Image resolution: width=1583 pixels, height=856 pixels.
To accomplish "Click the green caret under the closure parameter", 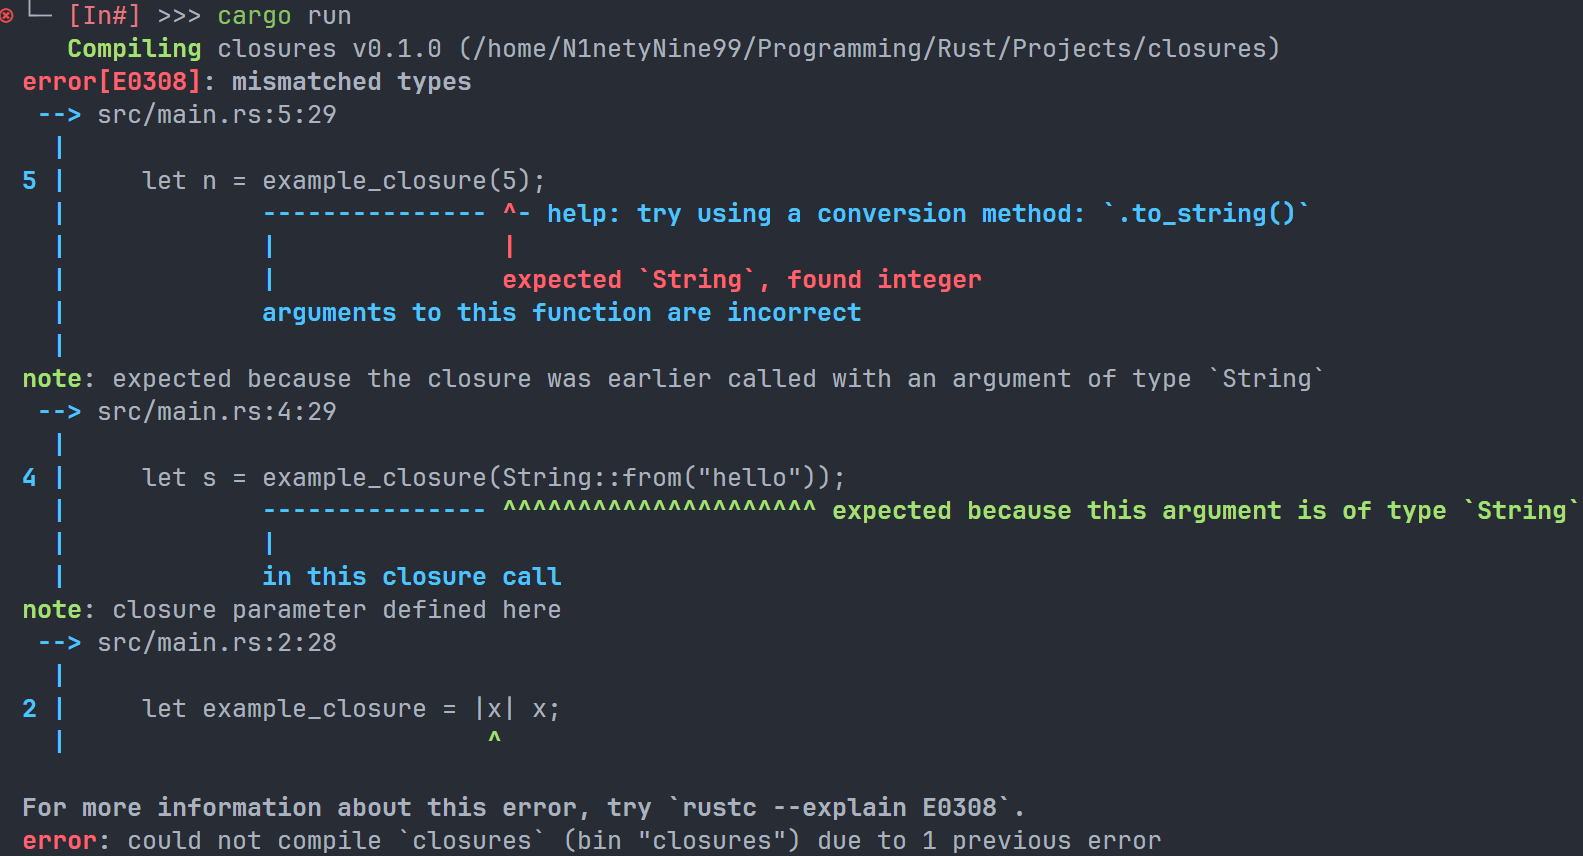I will 494,739.
